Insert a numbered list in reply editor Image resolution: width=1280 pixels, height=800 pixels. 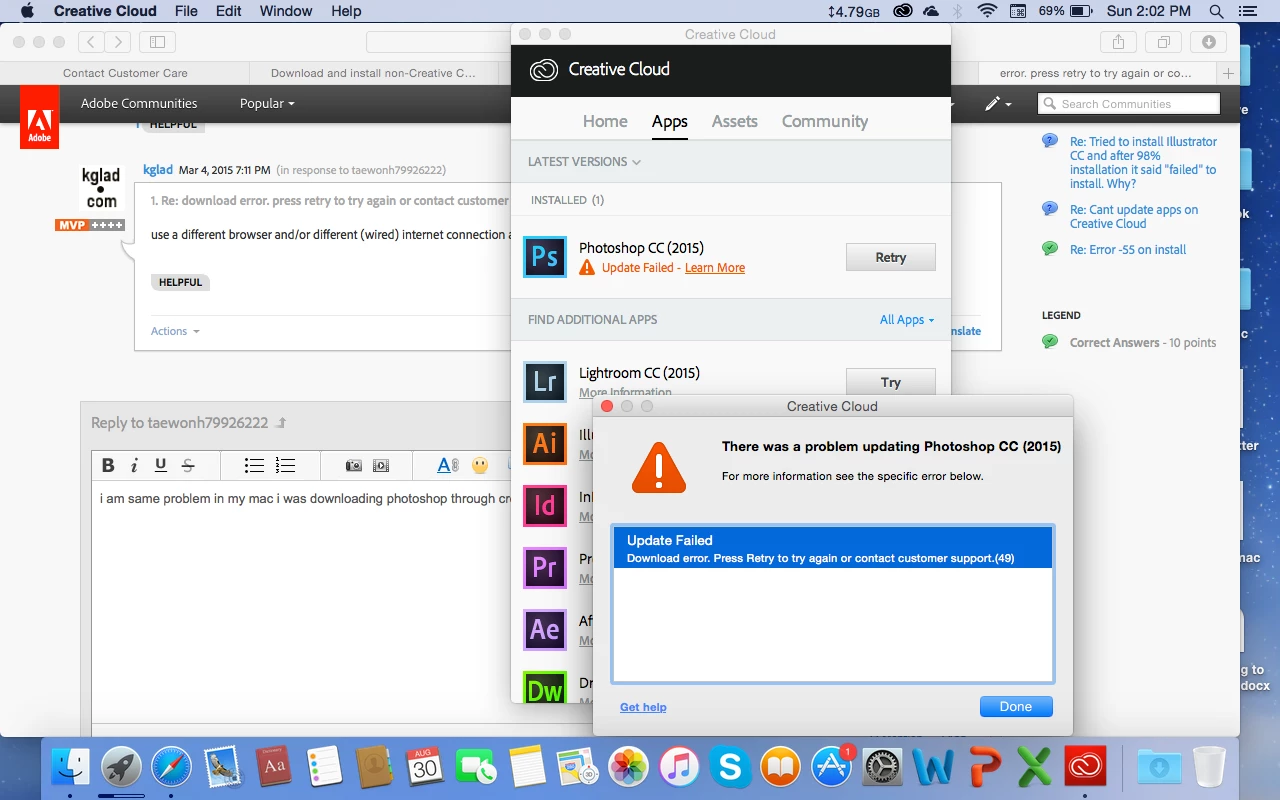pyautogui.click(x=285, y=465)
